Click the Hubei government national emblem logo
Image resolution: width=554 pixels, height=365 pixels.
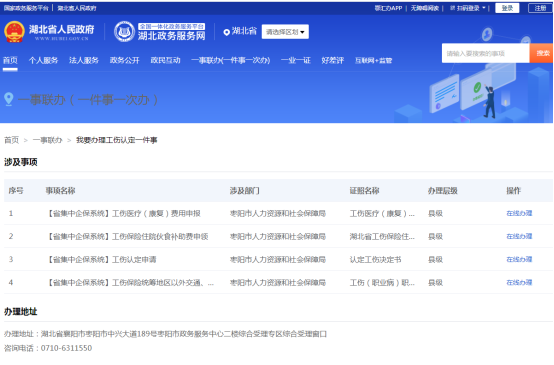14,32
